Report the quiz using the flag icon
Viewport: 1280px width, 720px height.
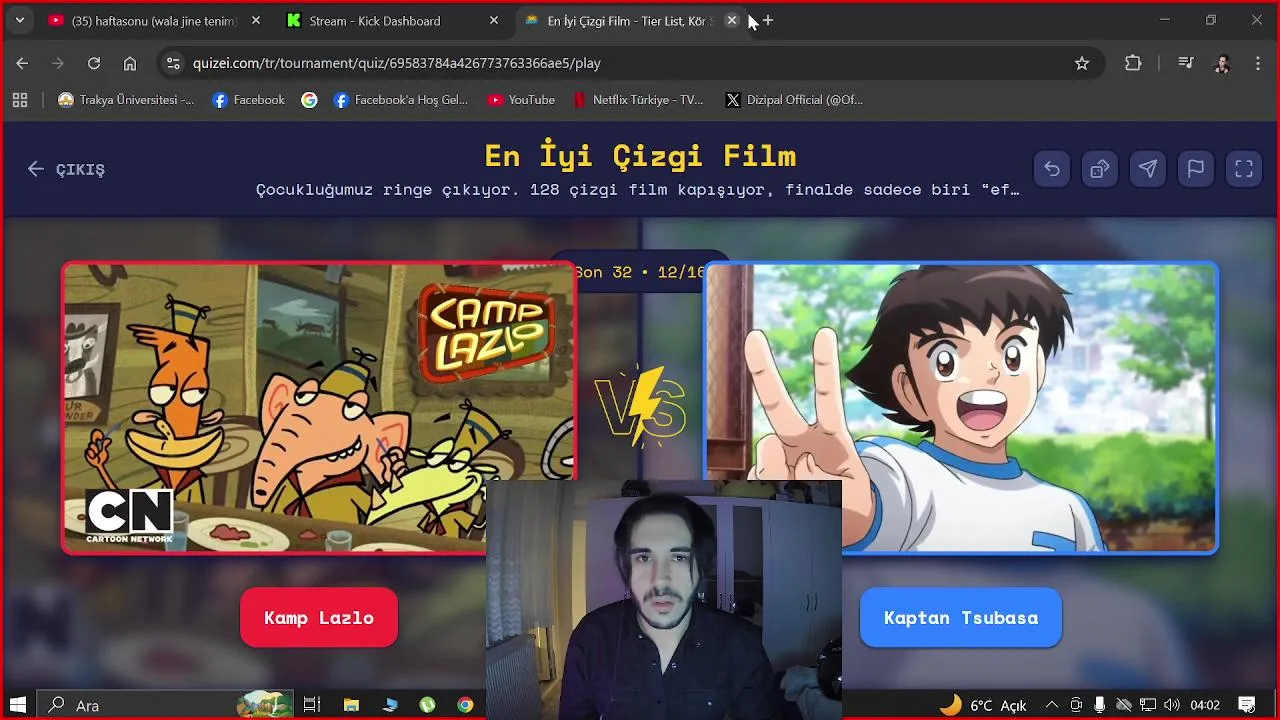(x=1196, y=169)
